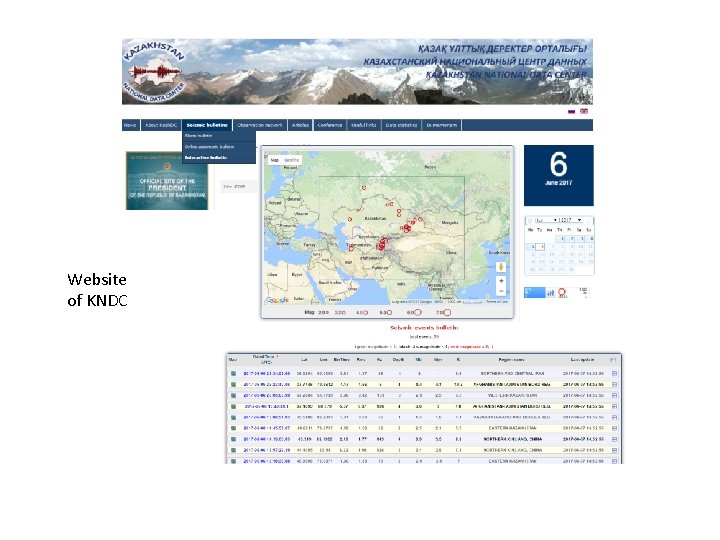This screenshot has height=540, width=720.
Task: Choose Online automatic bulletin from submenu
Action: tap(219, 147)
